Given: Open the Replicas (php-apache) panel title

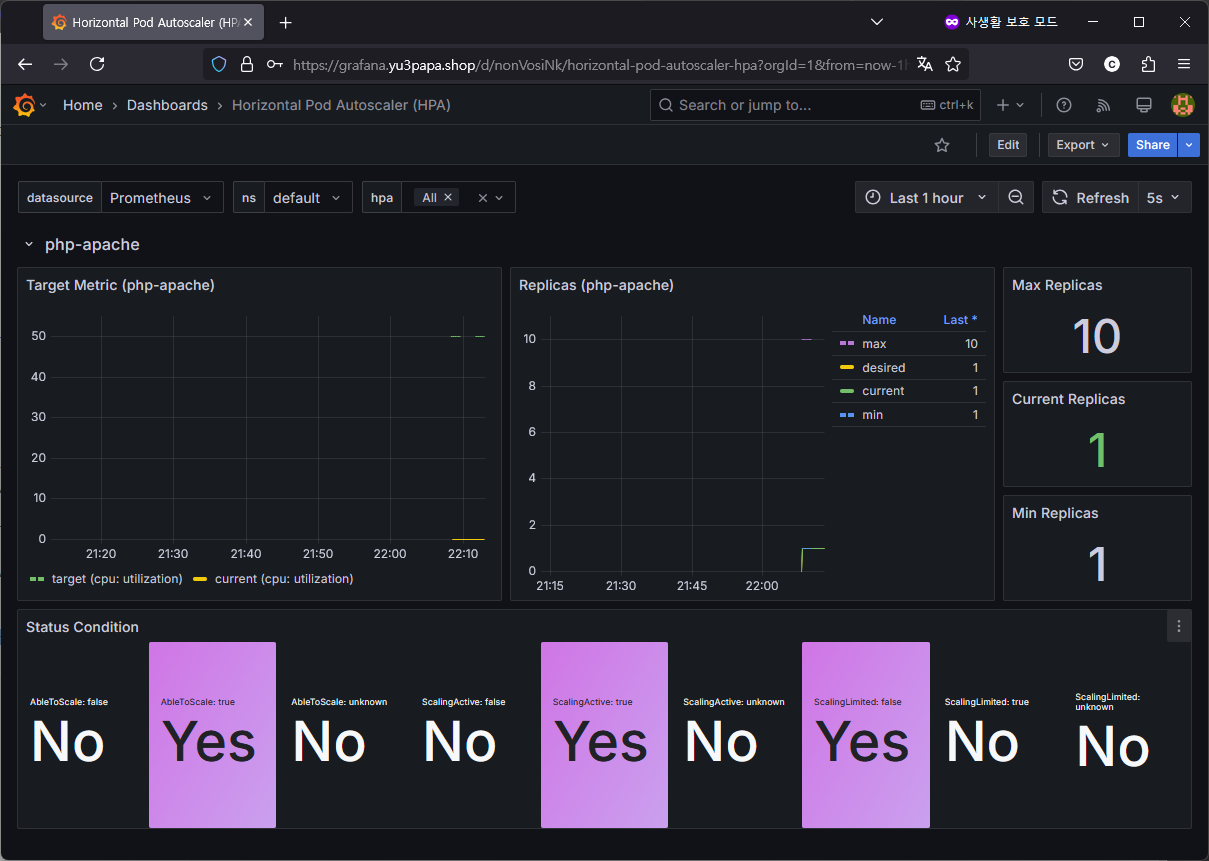Looking at the screenshot, I should point(596,285).
